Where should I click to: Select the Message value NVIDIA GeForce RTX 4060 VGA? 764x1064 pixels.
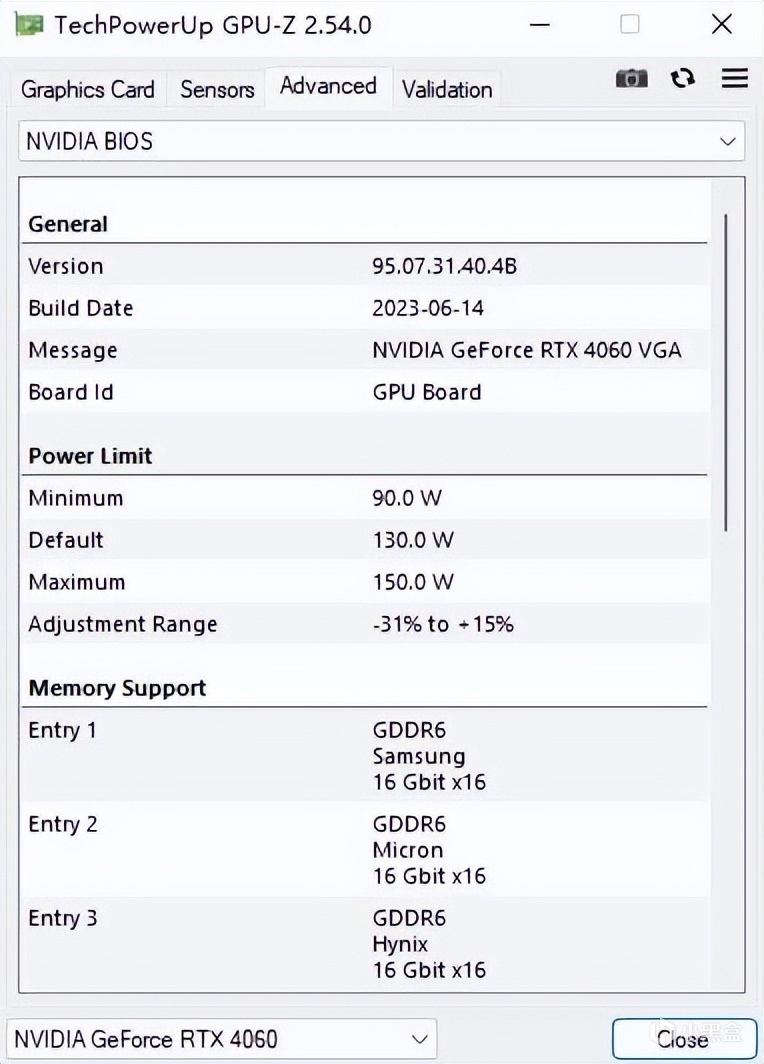[527, 350]
